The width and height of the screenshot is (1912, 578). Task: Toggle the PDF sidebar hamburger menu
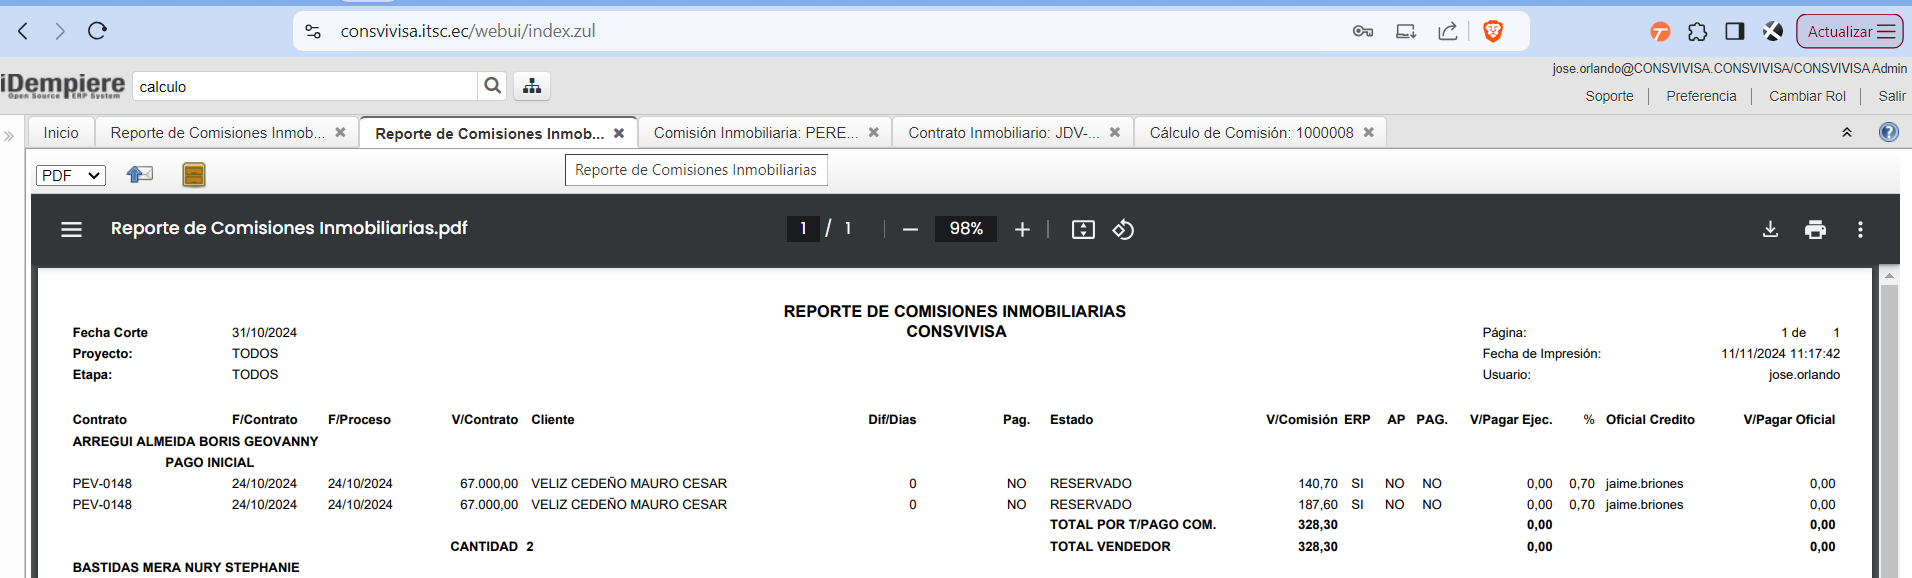point(71,229)
